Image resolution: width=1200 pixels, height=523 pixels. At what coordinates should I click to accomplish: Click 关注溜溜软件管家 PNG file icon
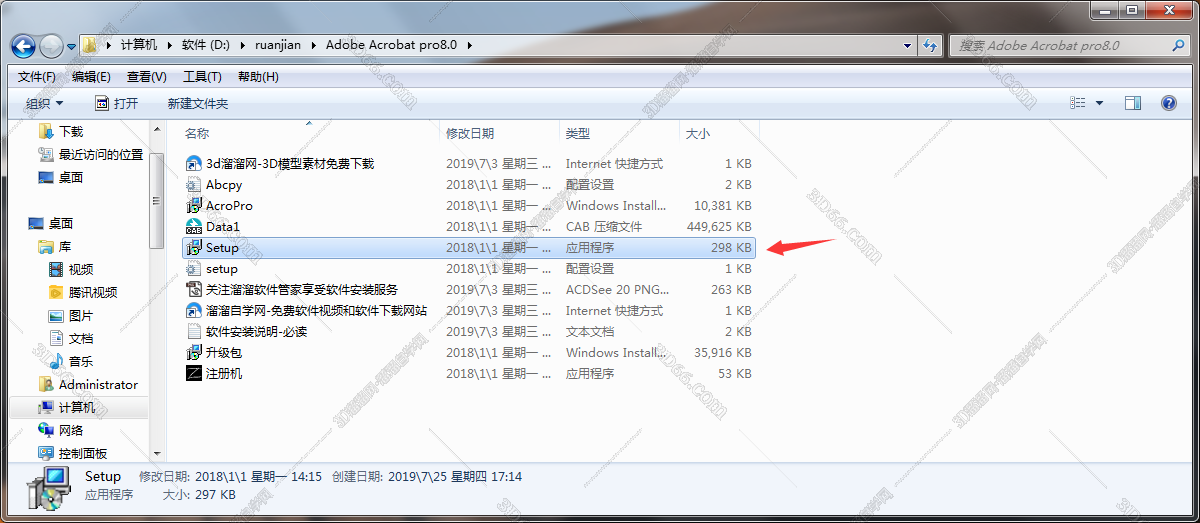194,289
